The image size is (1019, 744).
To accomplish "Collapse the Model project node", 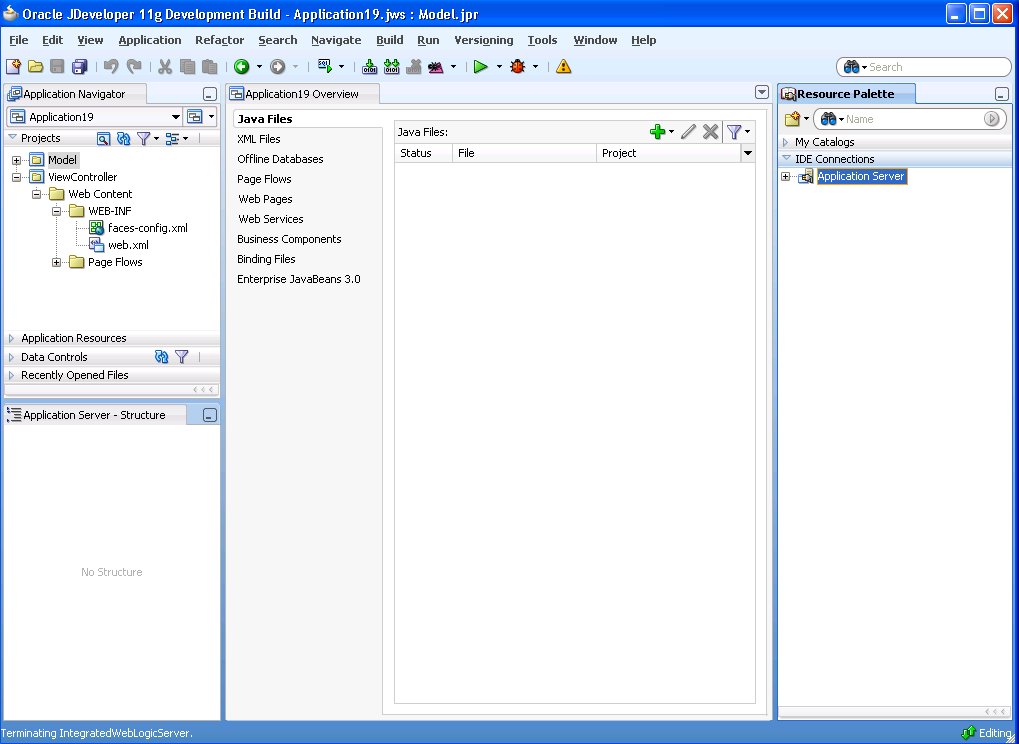I will pyautogui.click(x=15, y=159).
